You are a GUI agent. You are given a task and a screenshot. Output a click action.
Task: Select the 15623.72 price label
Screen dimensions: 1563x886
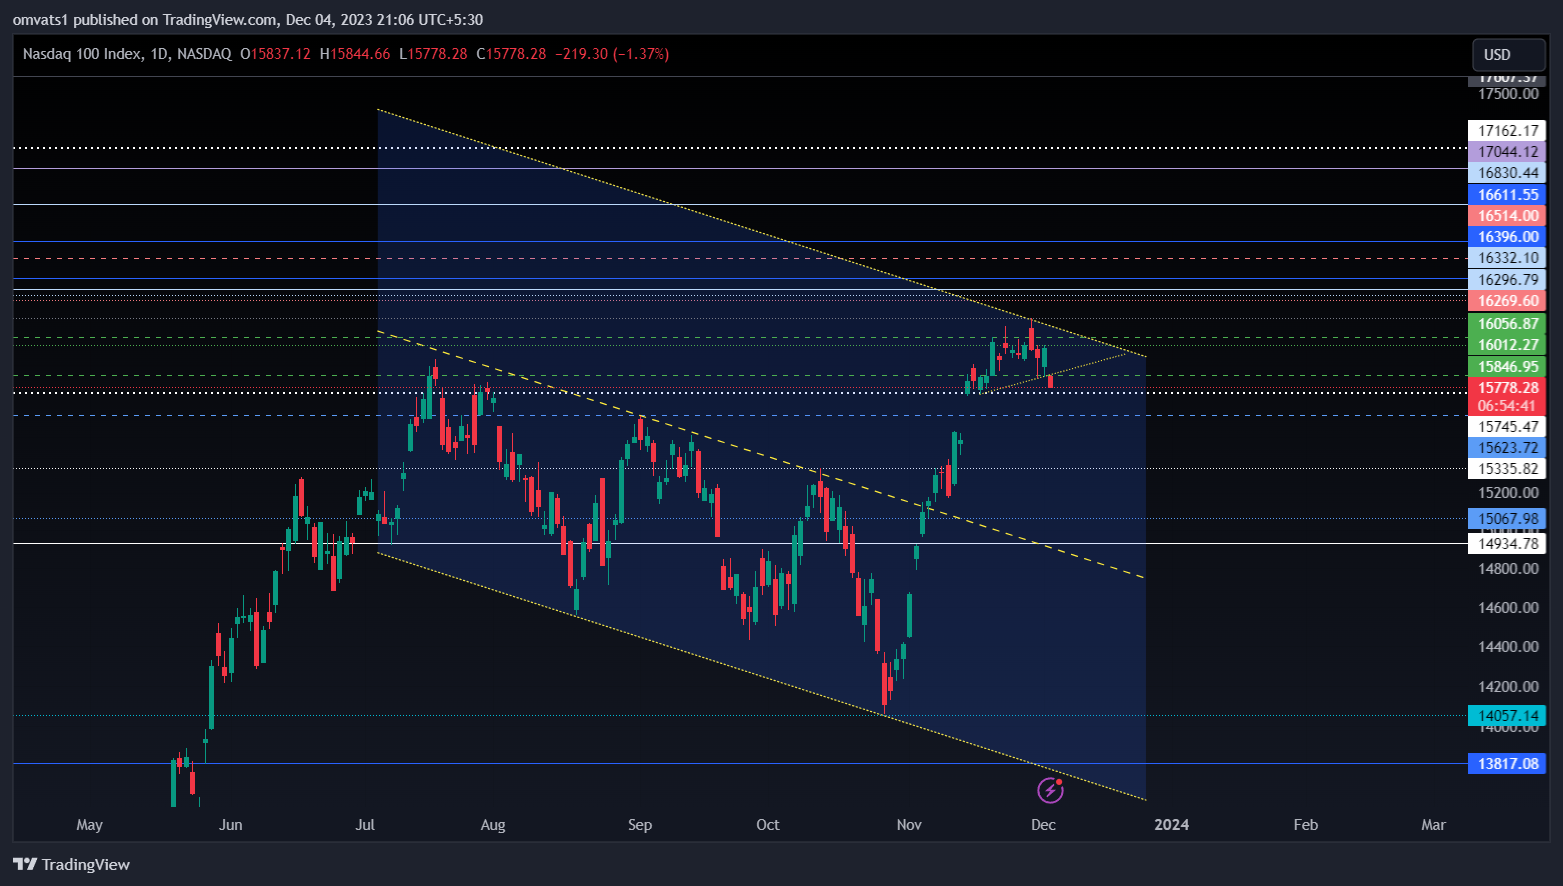[x=1507, y=448]
